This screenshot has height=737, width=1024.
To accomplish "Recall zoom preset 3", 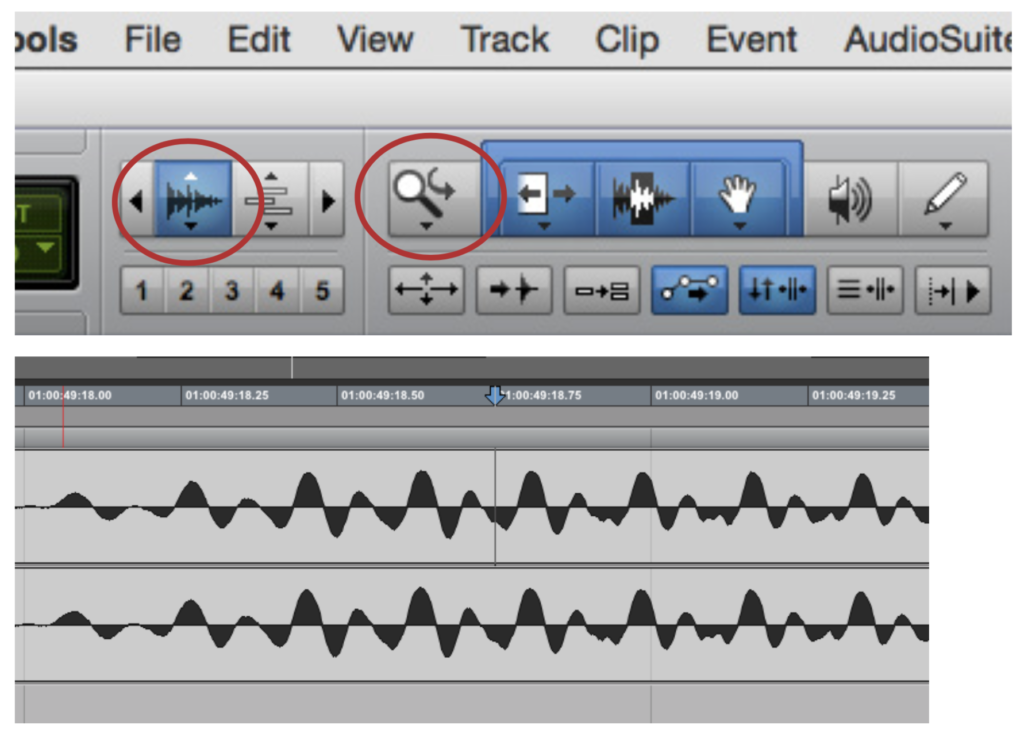I will click(232, 290).
